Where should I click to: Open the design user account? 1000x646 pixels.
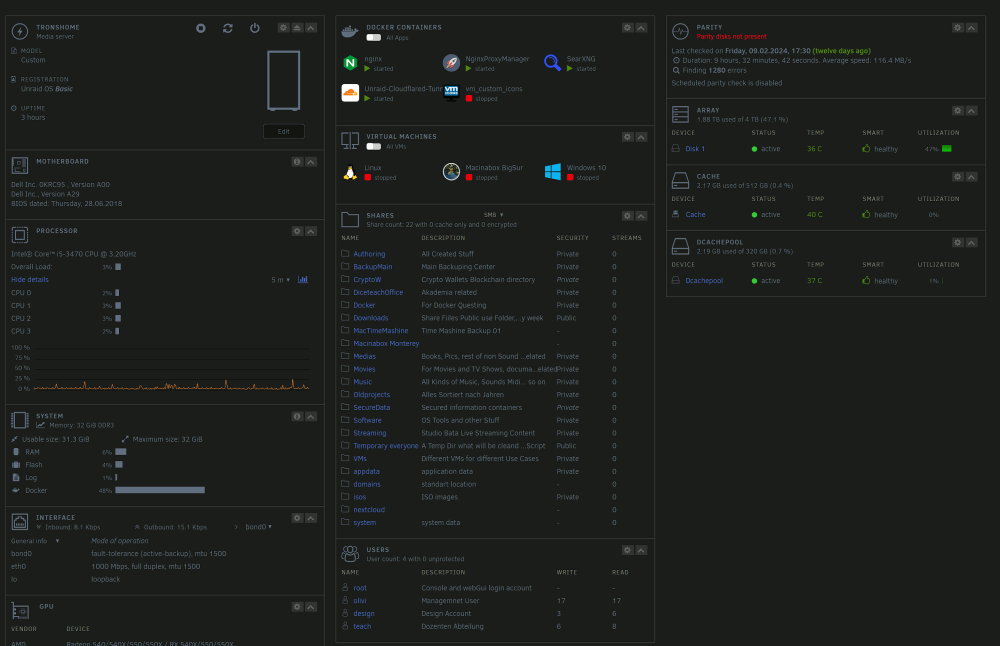(364, 613)
